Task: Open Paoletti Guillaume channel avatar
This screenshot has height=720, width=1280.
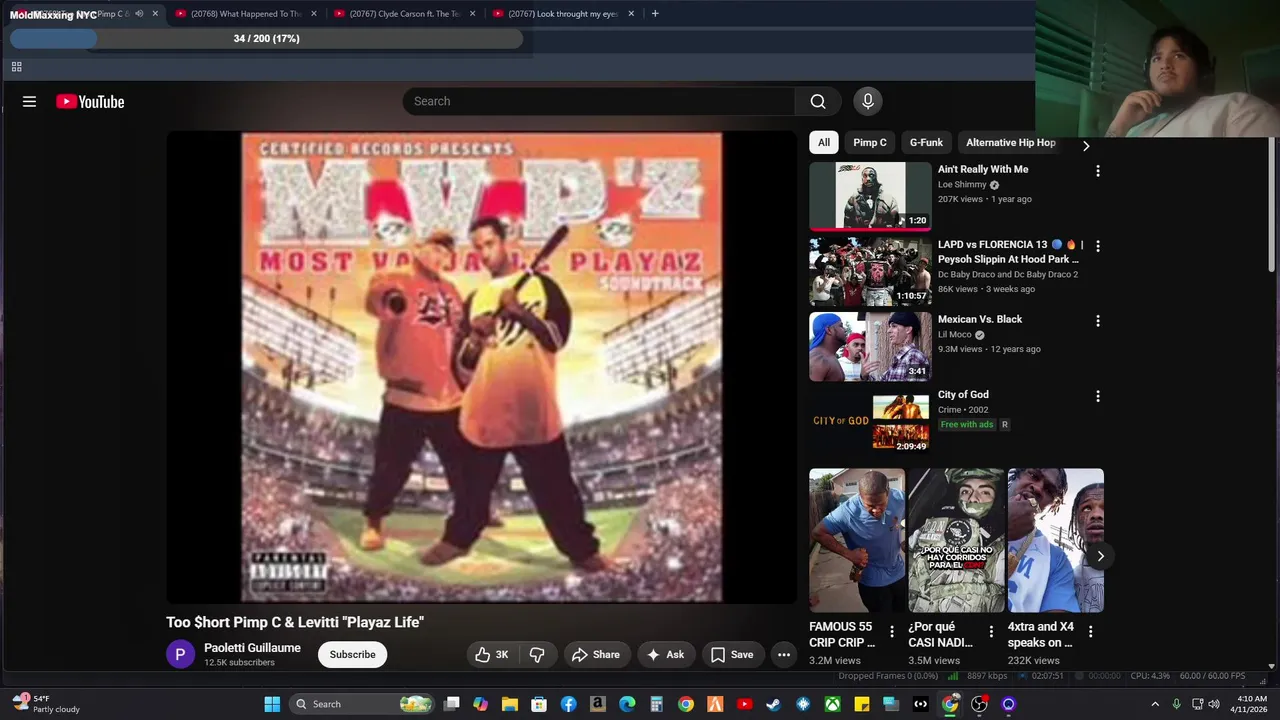Action: point(180,654)
